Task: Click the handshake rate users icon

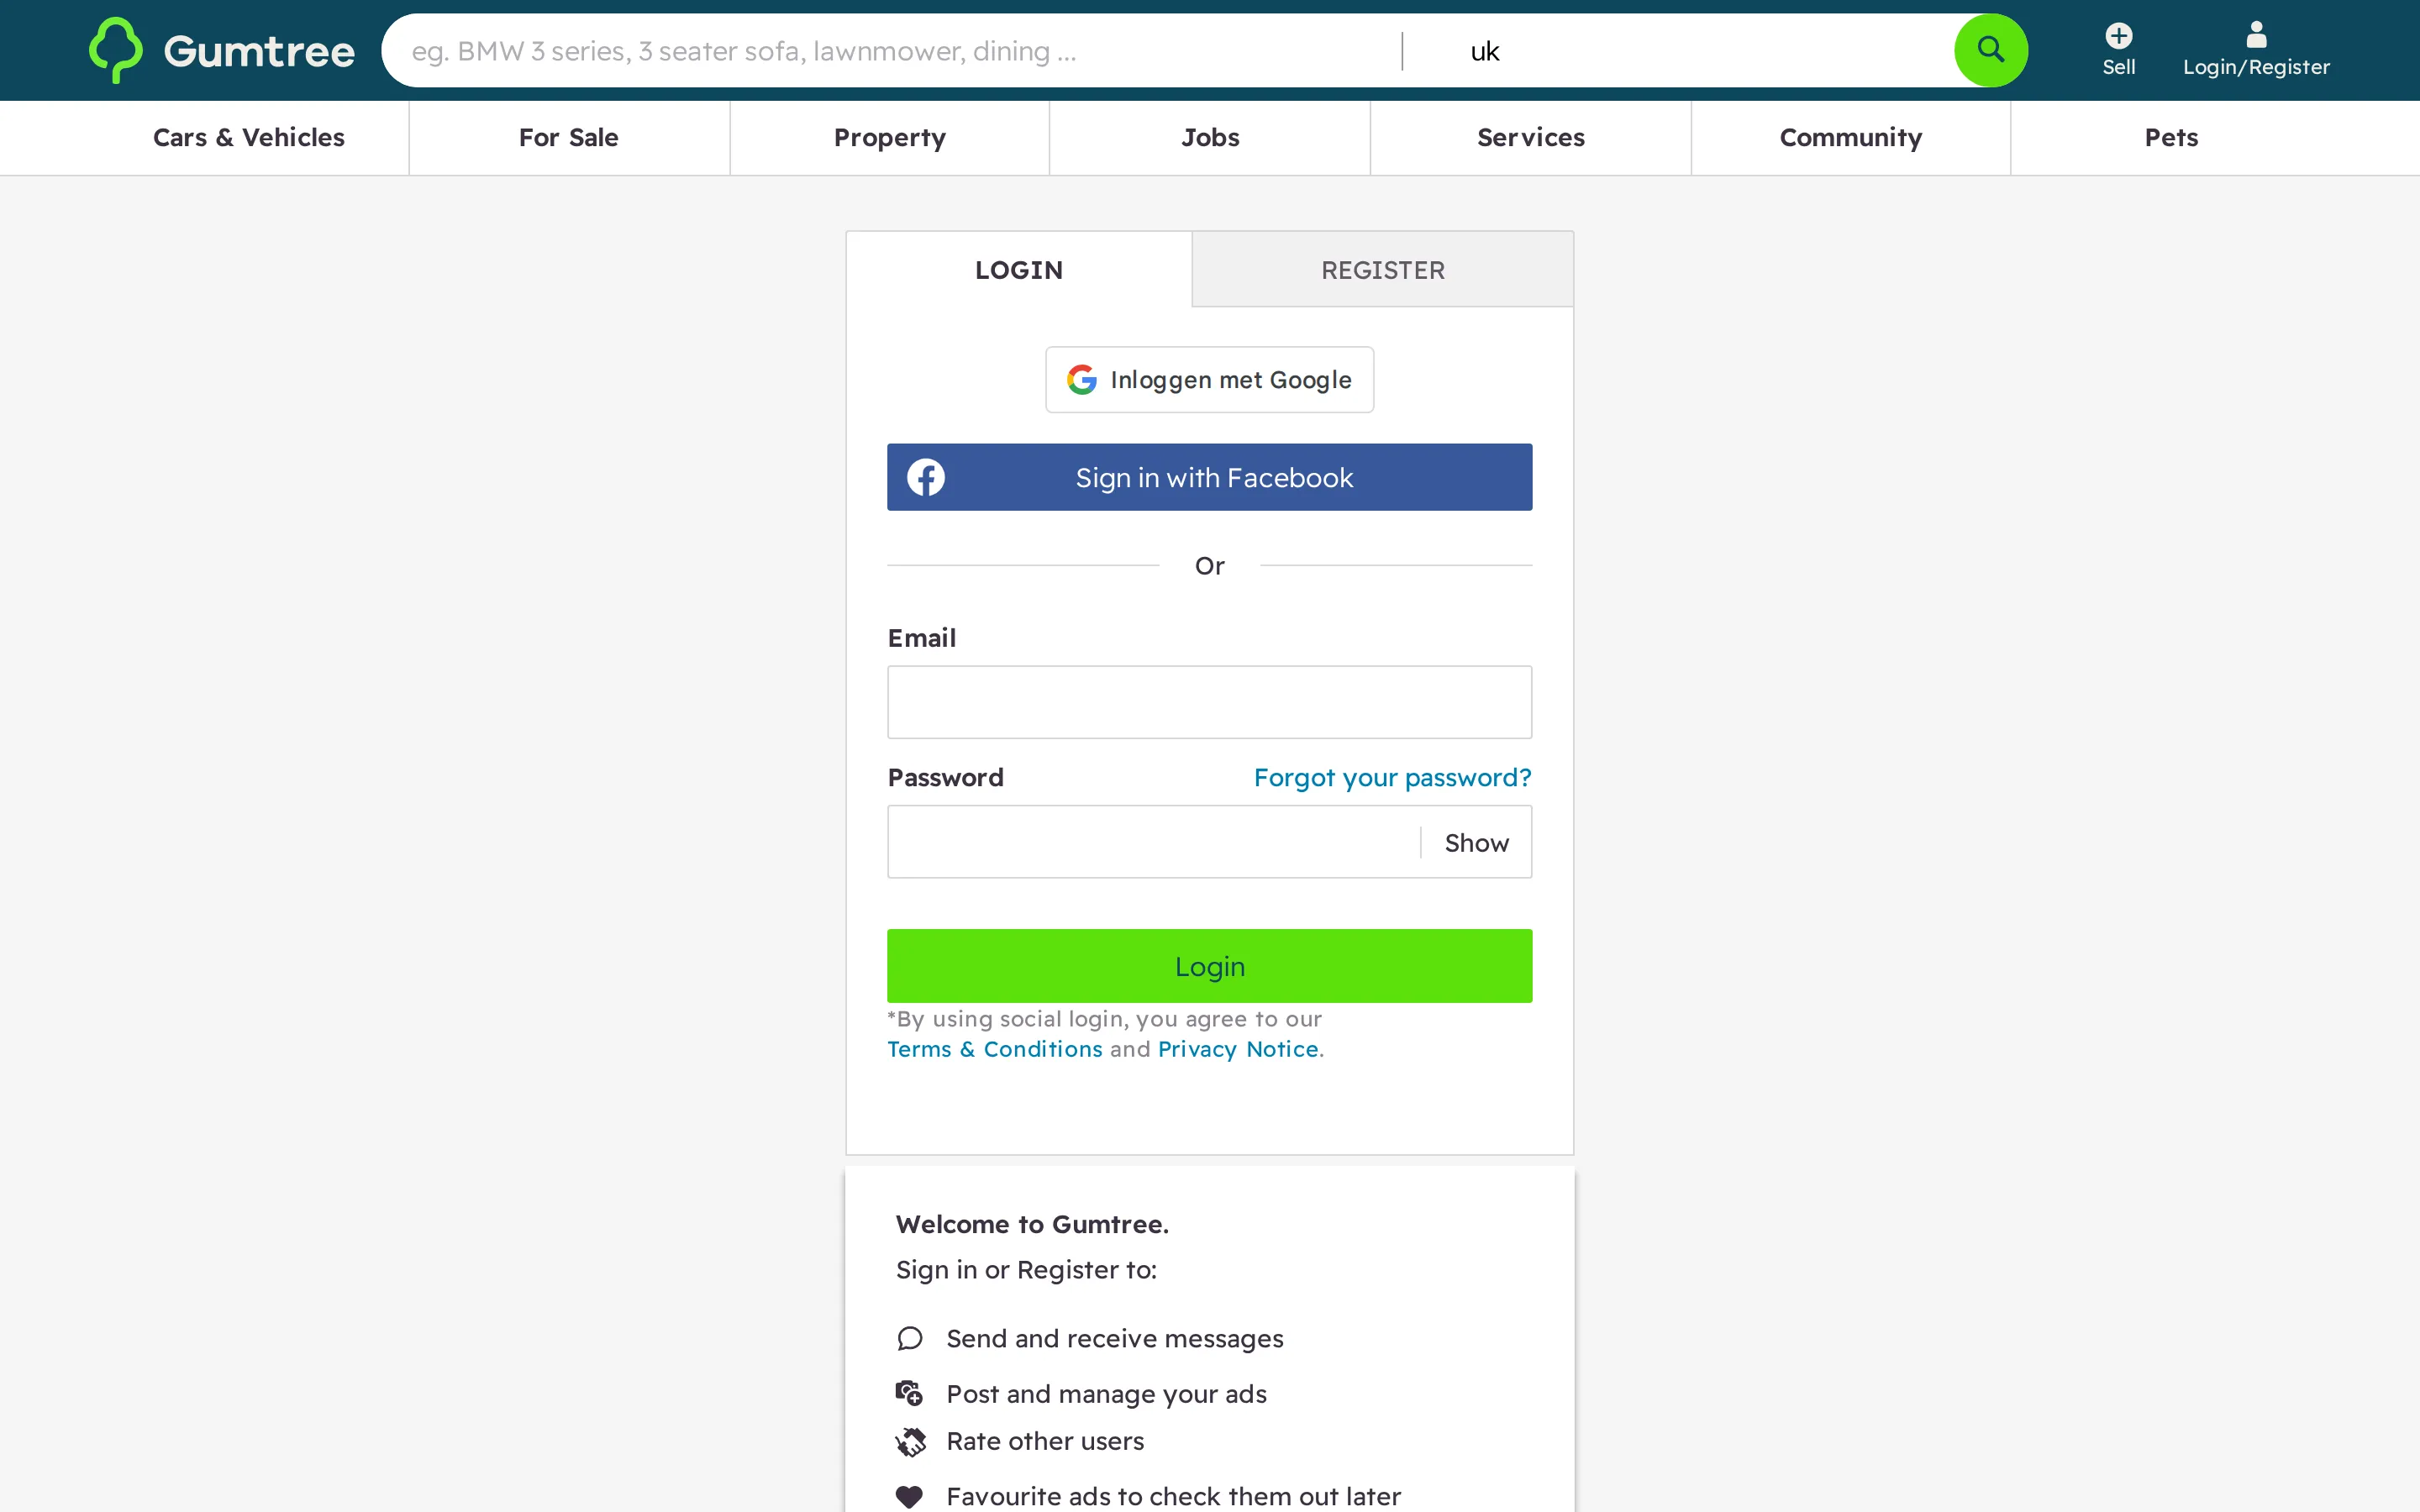Action: pos(910,1442)
